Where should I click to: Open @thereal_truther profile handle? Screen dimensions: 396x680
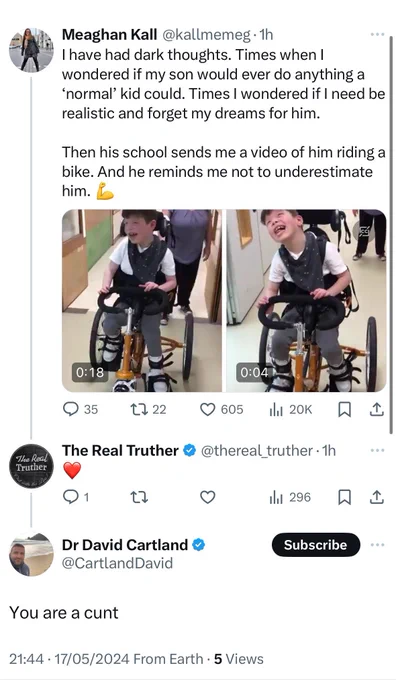[256, 451]
